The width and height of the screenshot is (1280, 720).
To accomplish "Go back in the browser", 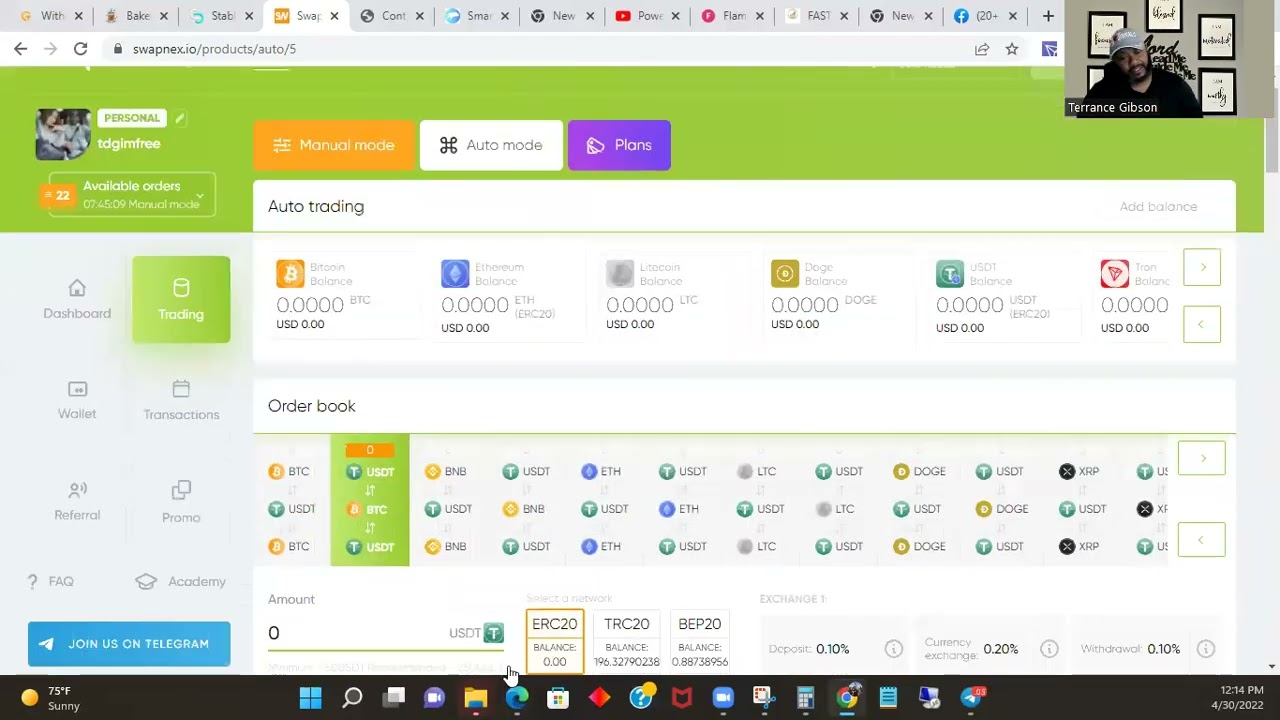I will coord(20,49).
